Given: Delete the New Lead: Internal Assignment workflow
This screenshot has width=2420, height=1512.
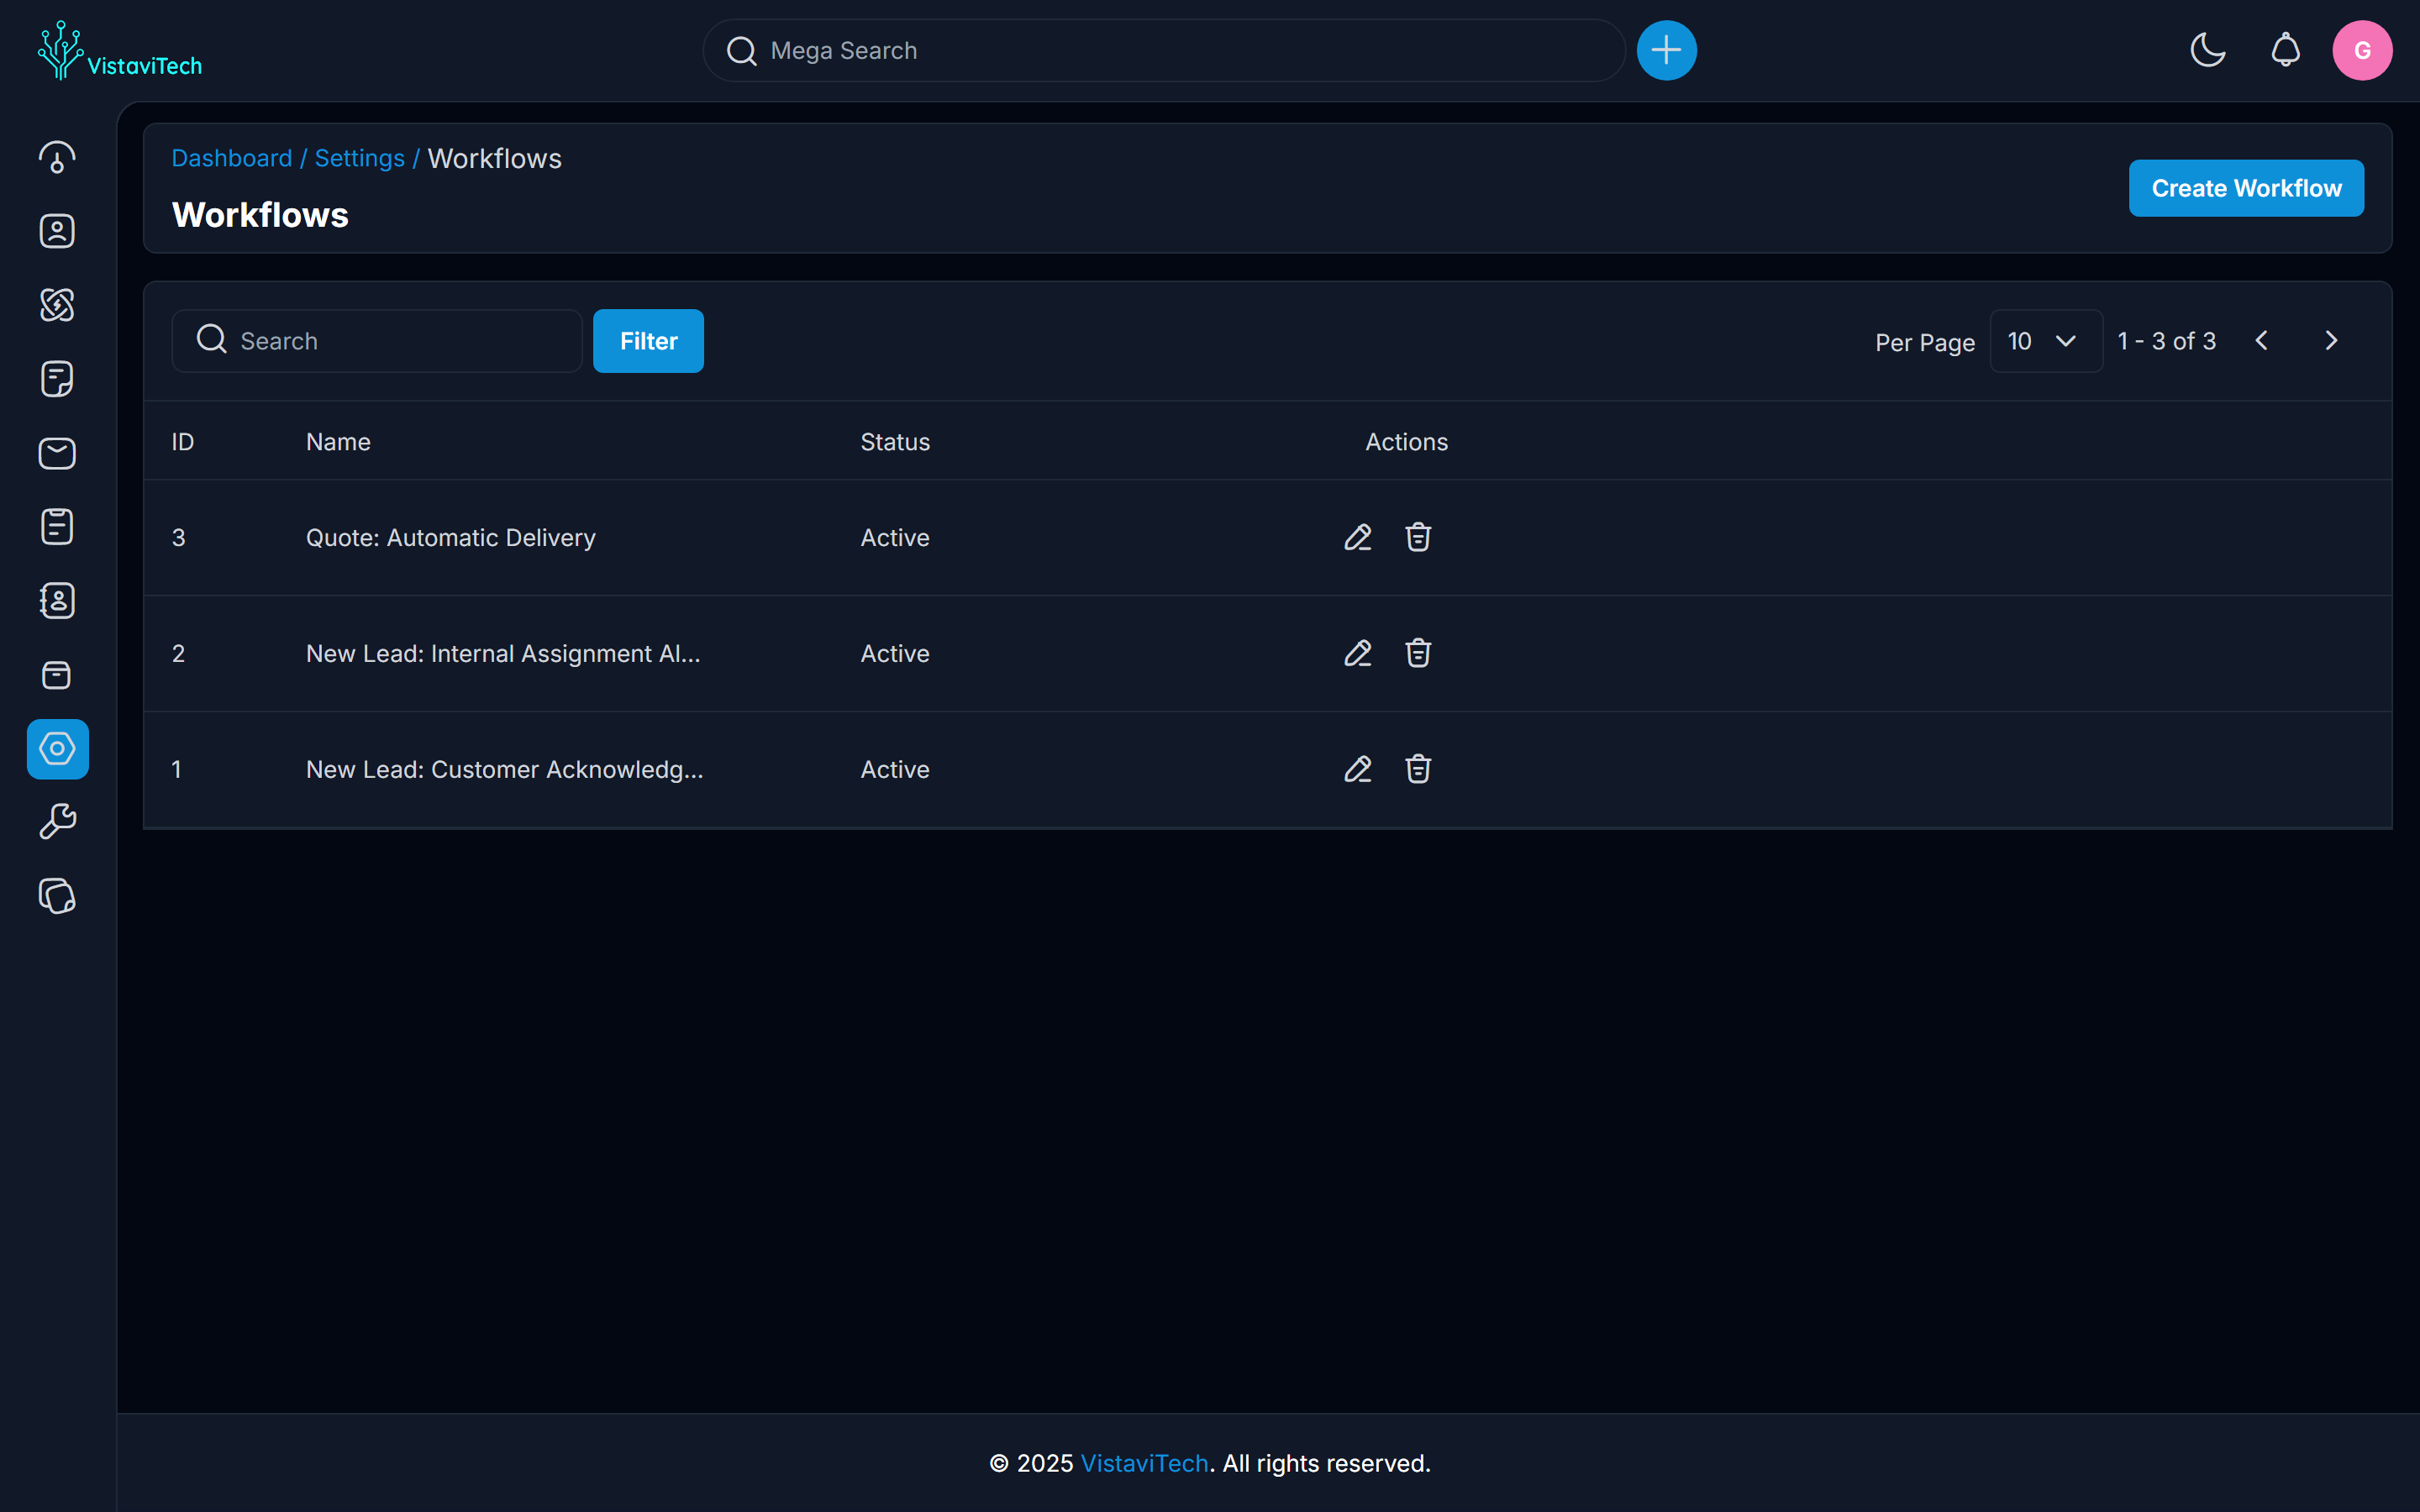Looking at the screenshot, I should (x=1419, y=653).
